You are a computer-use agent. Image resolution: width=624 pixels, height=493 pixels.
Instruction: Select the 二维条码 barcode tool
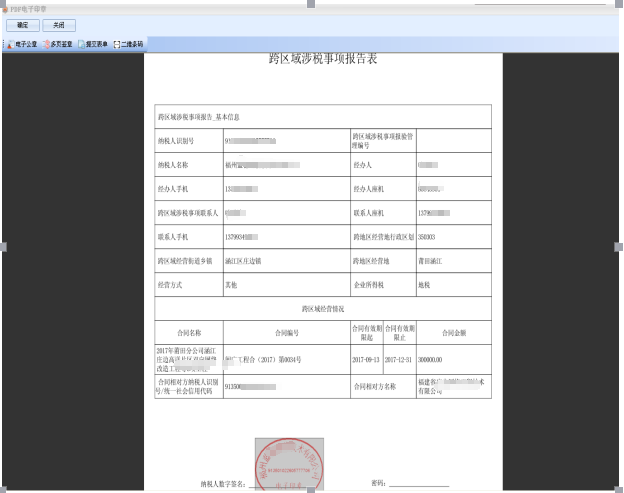coord(128,44)
